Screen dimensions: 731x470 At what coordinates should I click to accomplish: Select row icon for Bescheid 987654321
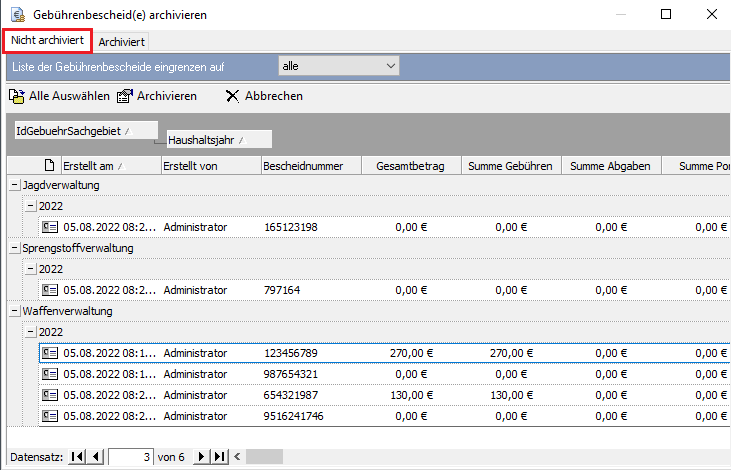50,373
